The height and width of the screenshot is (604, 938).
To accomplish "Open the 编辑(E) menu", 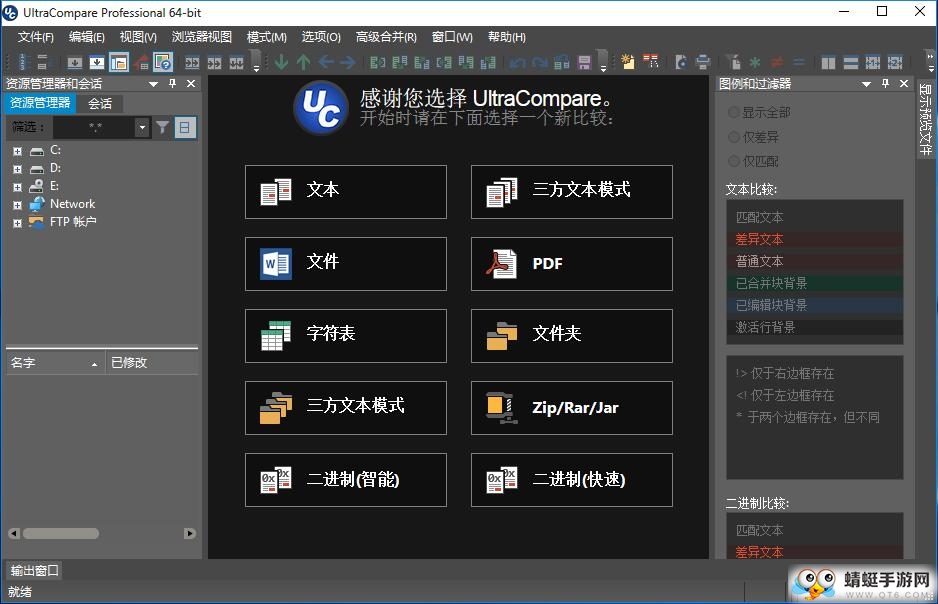I will coord(87,37).
